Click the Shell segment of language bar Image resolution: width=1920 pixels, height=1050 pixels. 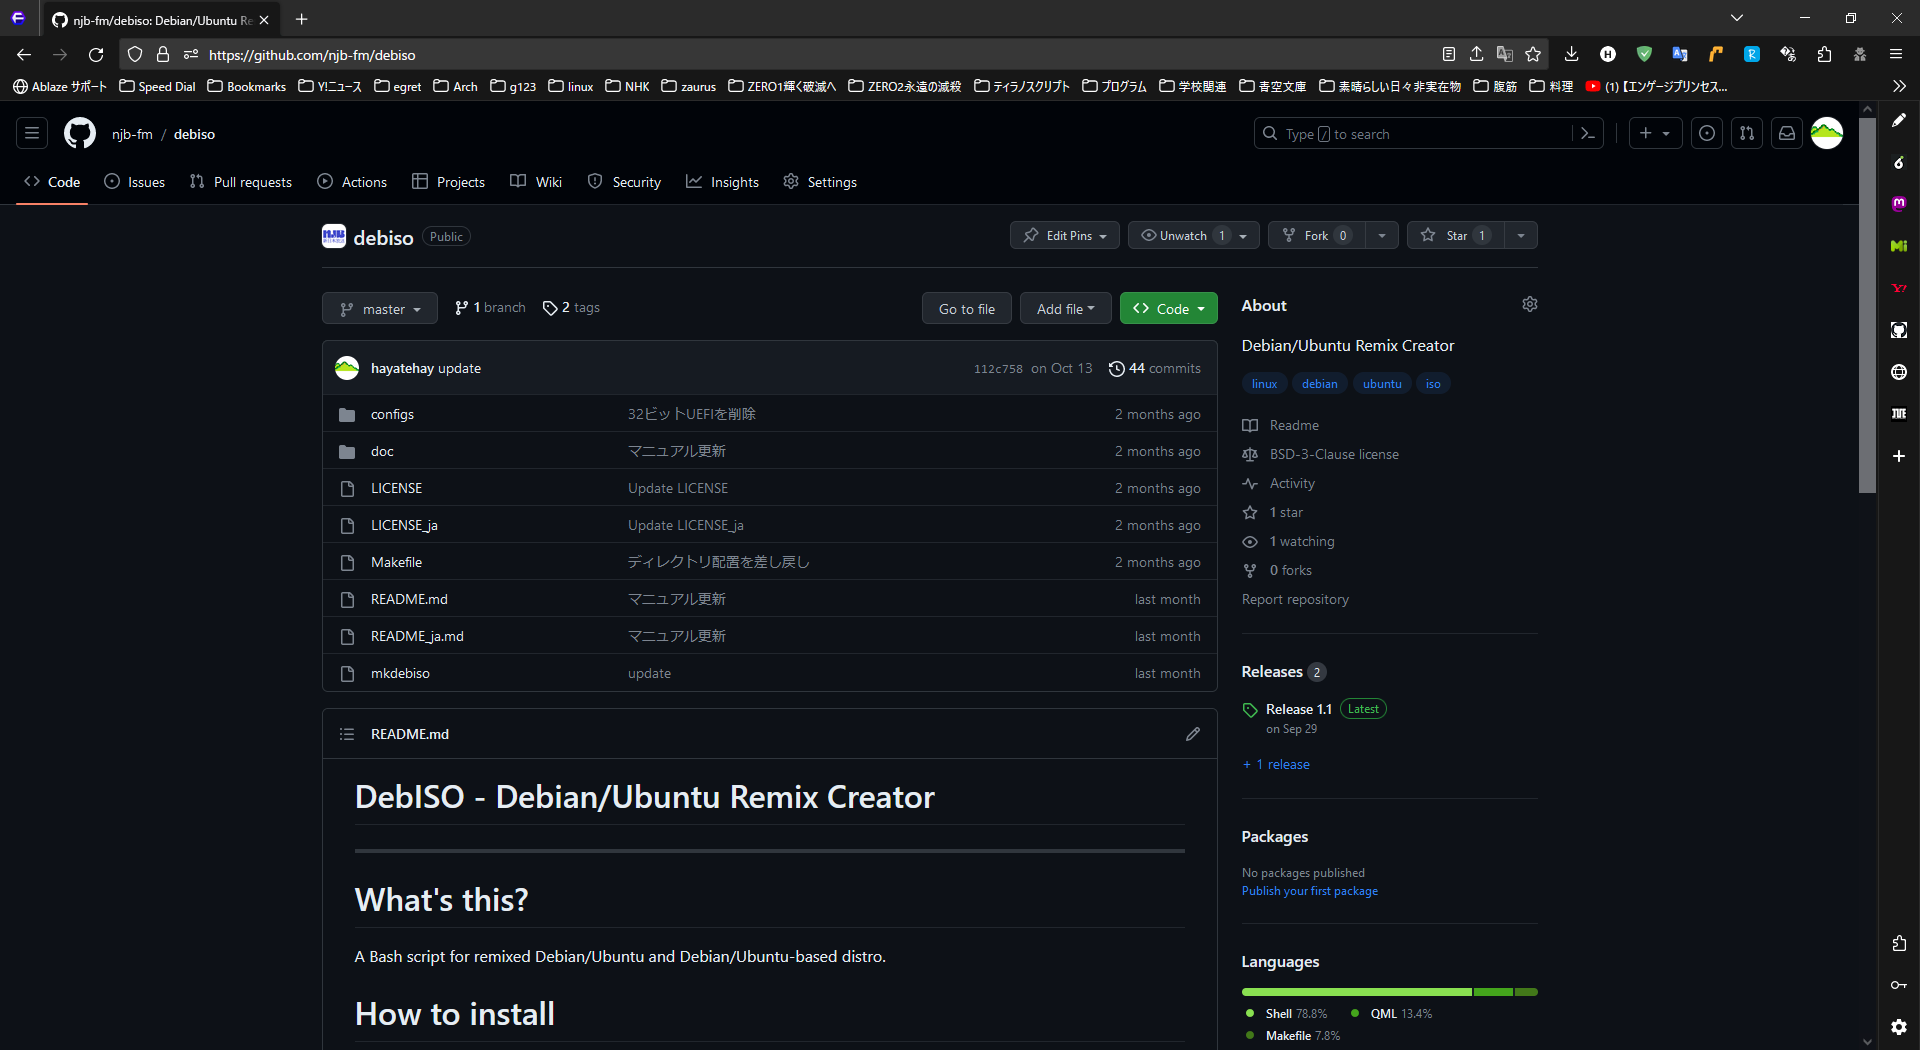click(1356, 992)
